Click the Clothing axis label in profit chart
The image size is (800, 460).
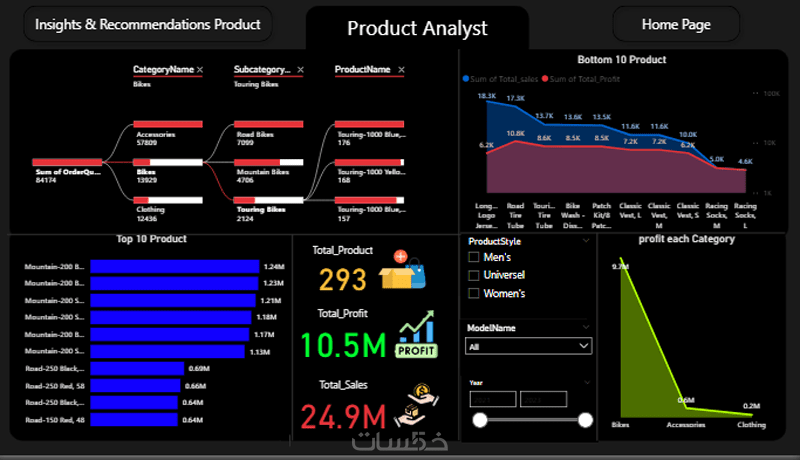[751, 424]
